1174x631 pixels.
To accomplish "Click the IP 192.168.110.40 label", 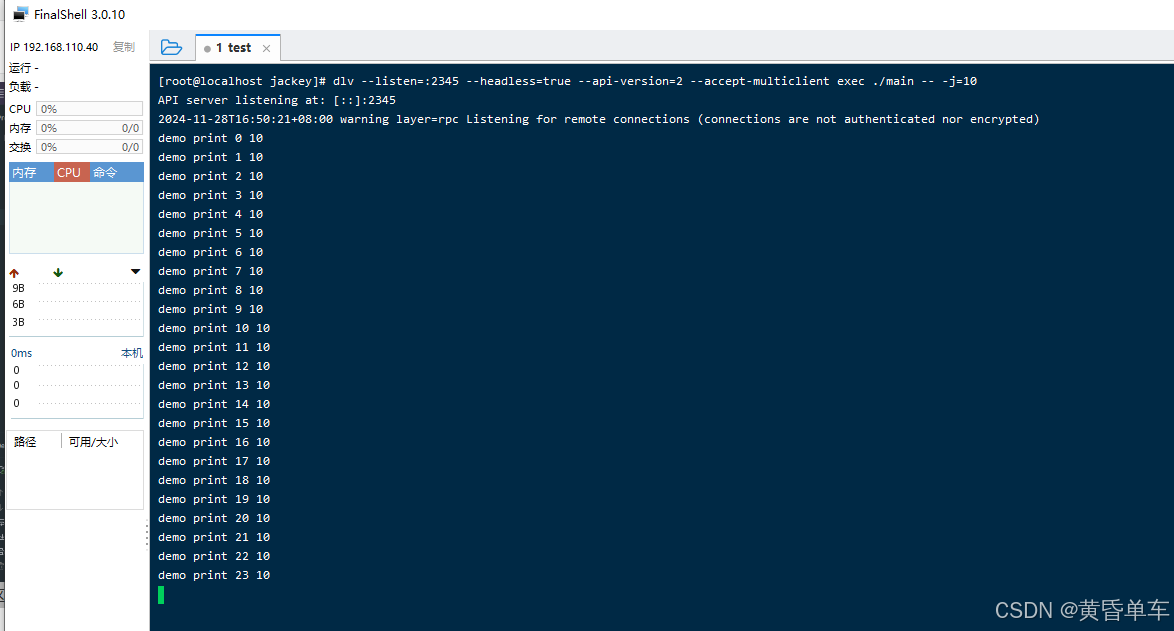I will (x=54, y=47).
